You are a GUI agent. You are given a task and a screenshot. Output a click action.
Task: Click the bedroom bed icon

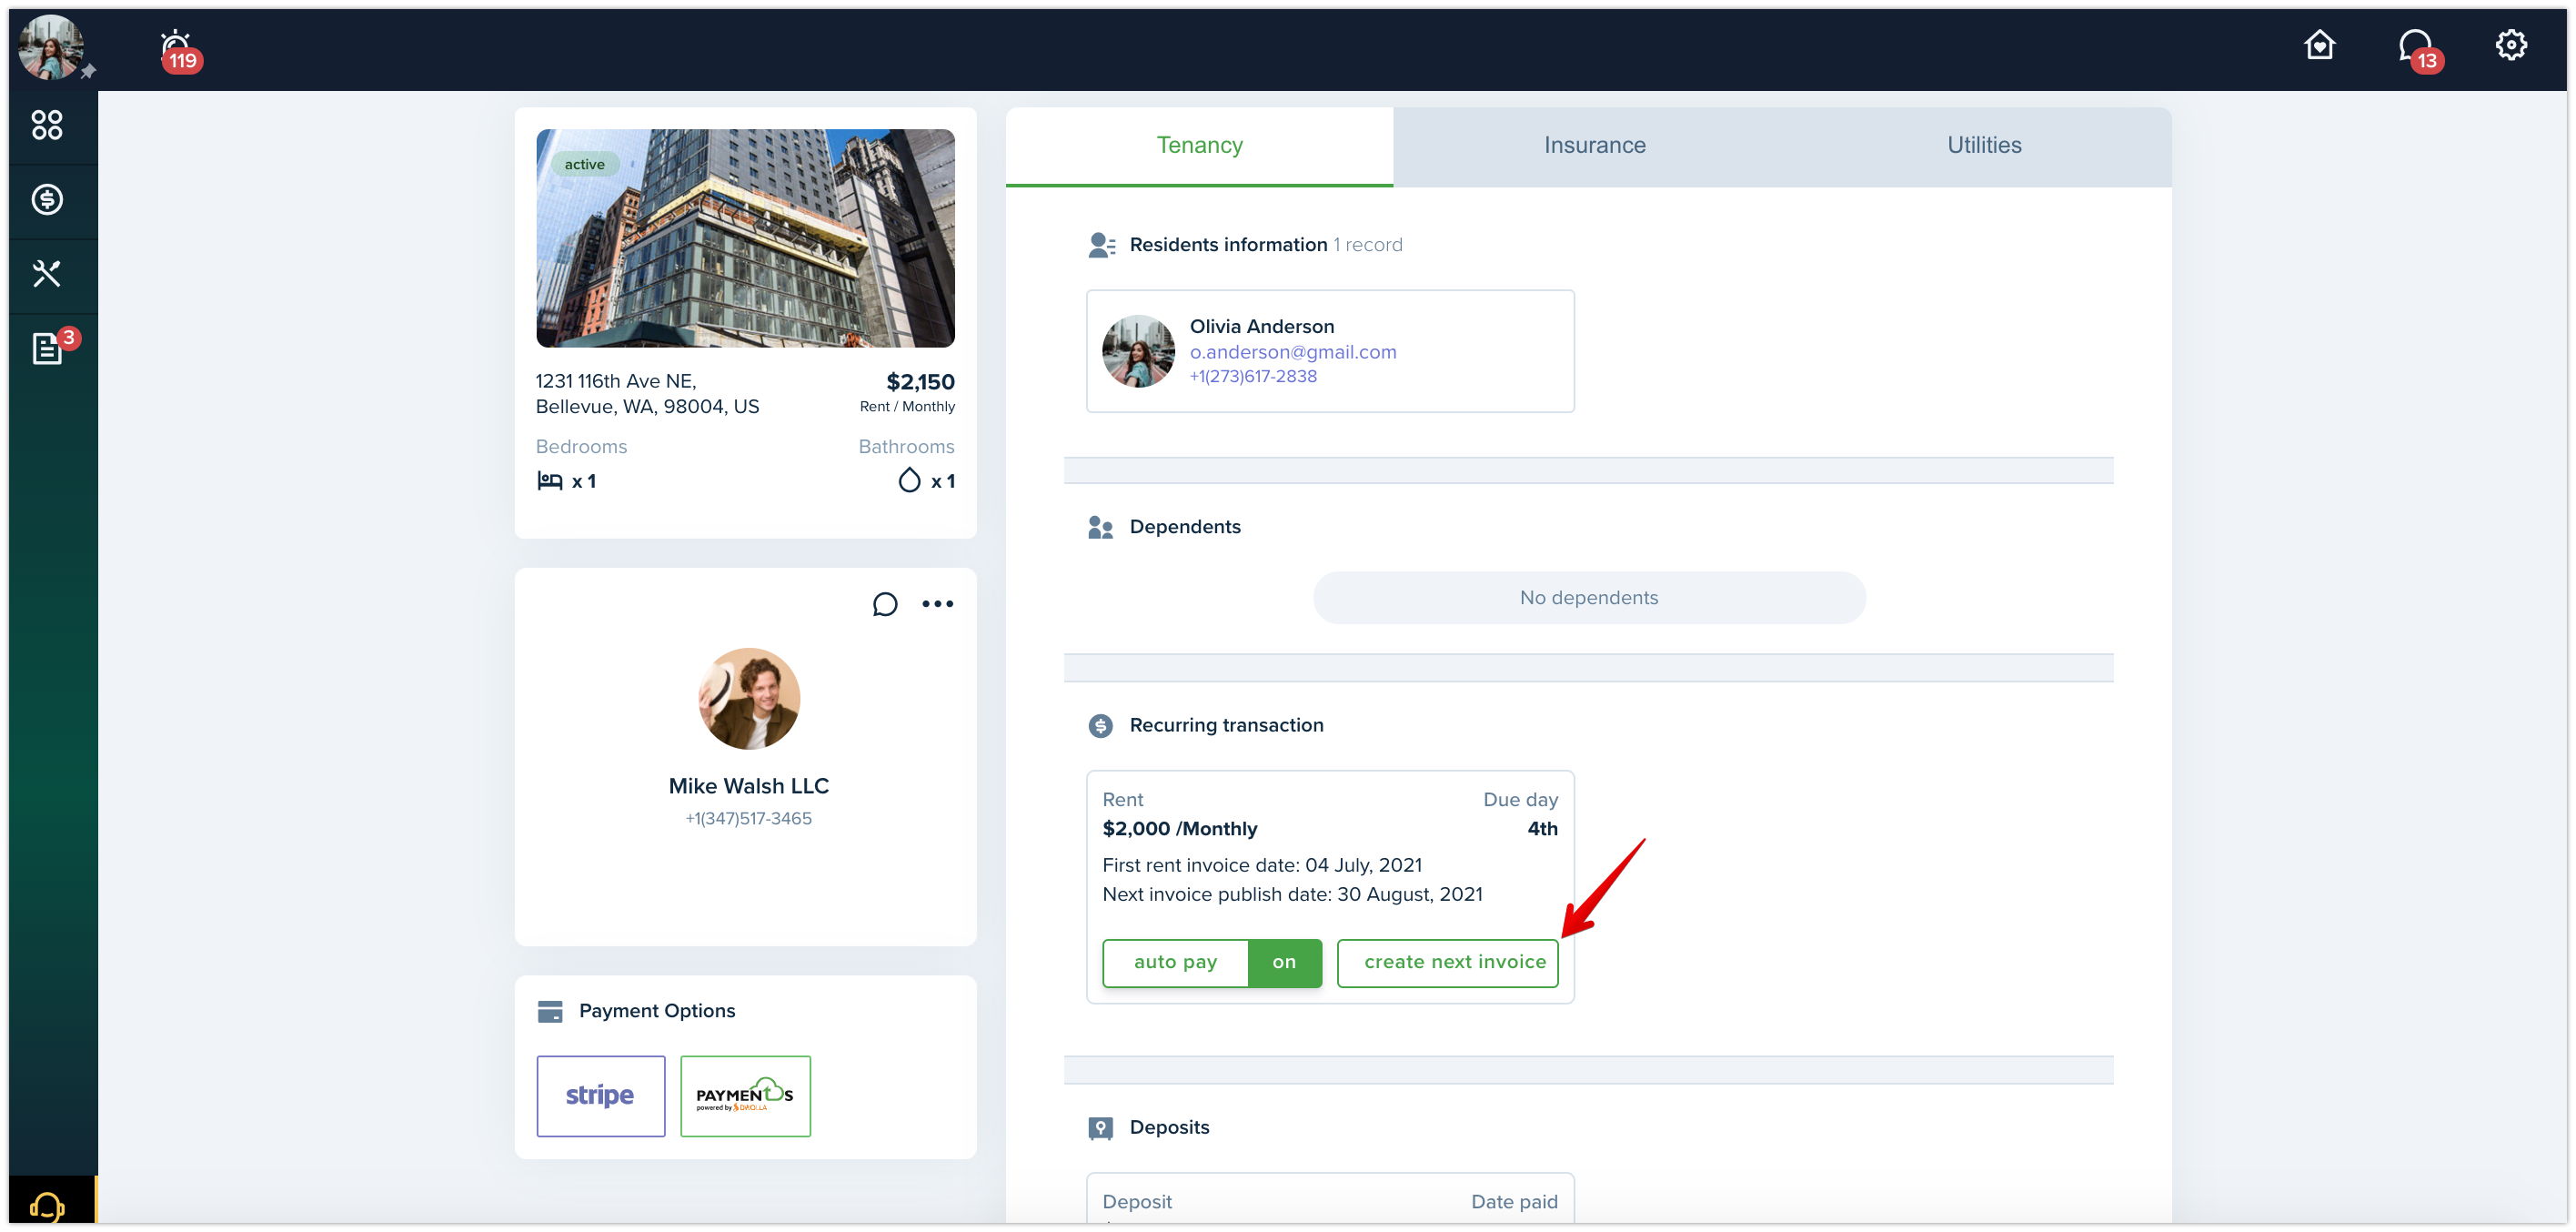[x=550, y=481]
